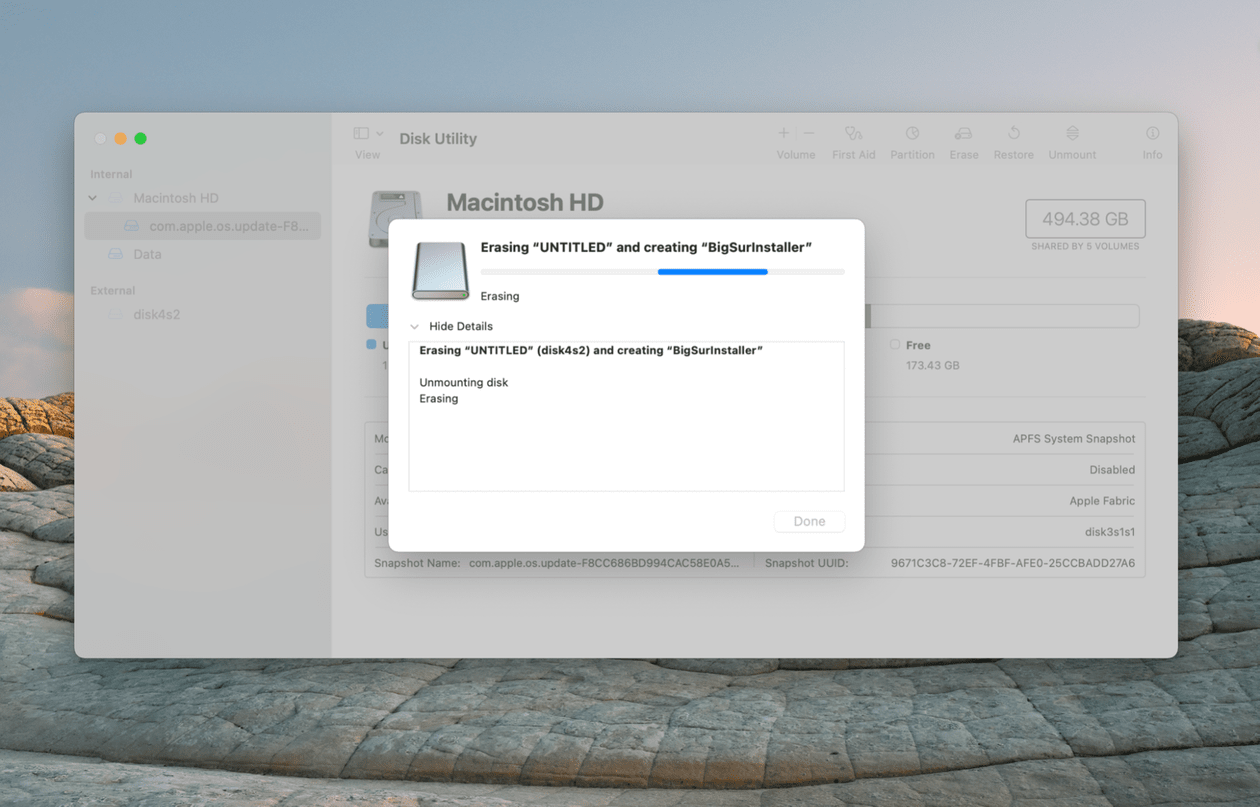Select com.apple.os.update snapshot in sidebar
Screen dimensions: 1260x807
(x=203, y=226)
